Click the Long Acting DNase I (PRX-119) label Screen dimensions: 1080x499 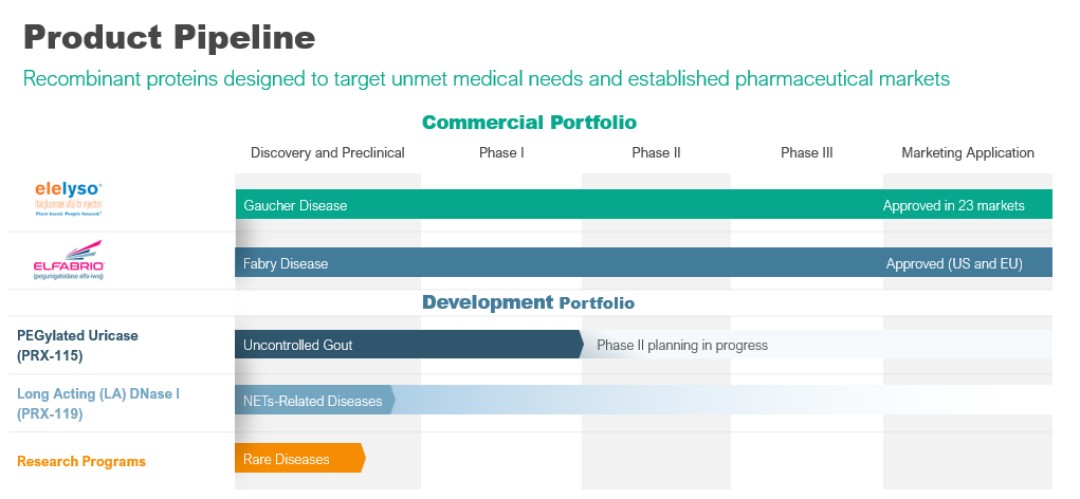(98, 403)
